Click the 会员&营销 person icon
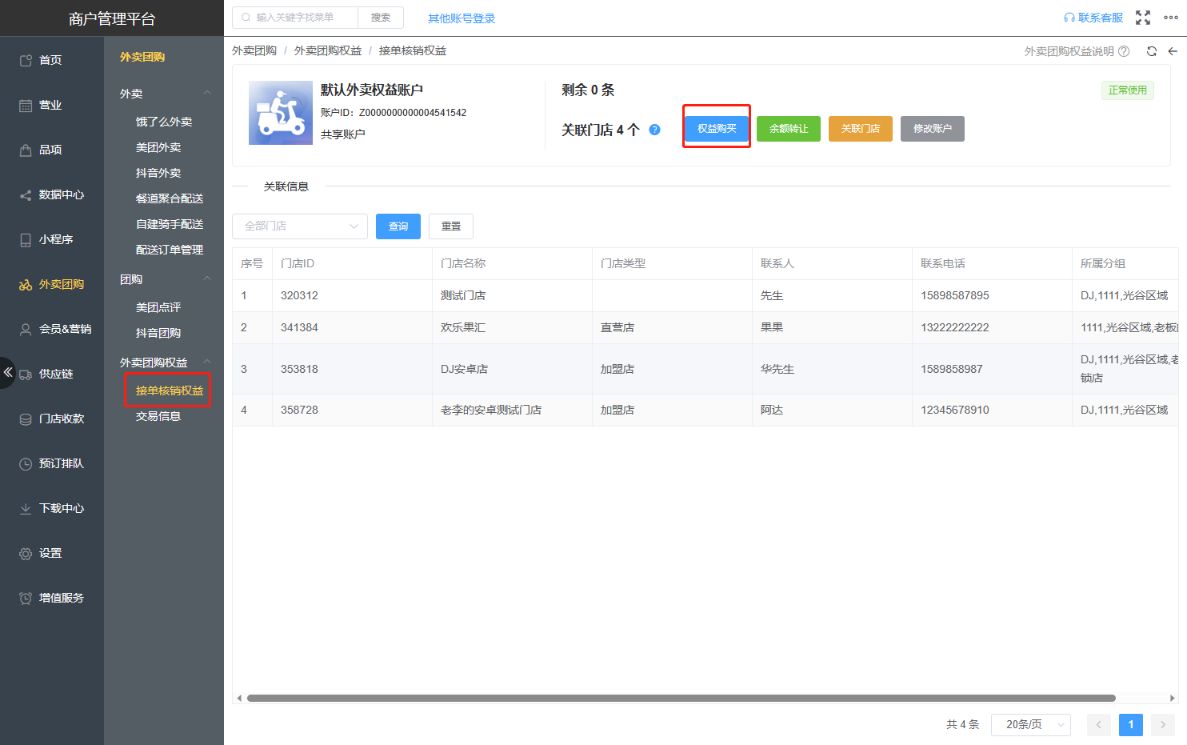This screenshot has height=745, width=1187. pos(25,329)
